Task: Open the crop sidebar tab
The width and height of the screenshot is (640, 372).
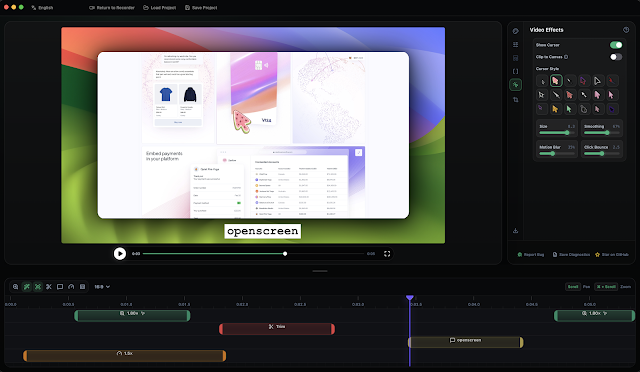Action: [x=516, y=100]
